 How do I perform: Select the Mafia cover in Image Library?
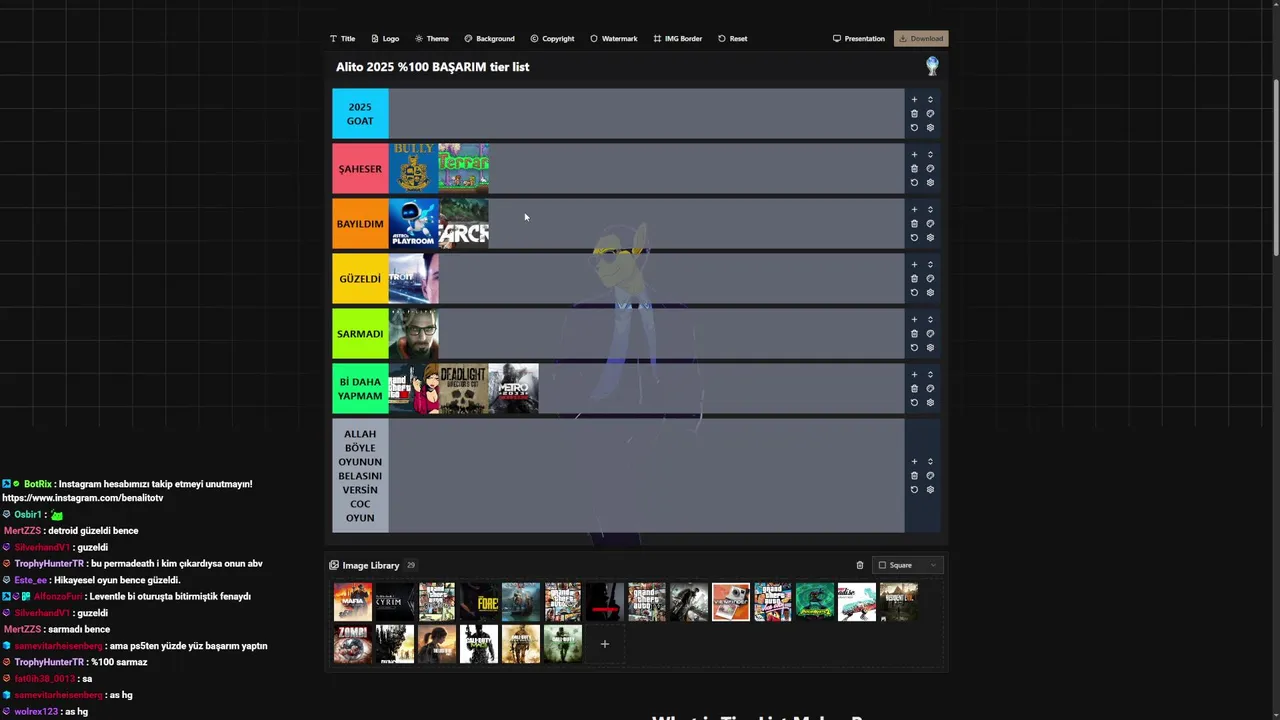(x=353, y=602)
